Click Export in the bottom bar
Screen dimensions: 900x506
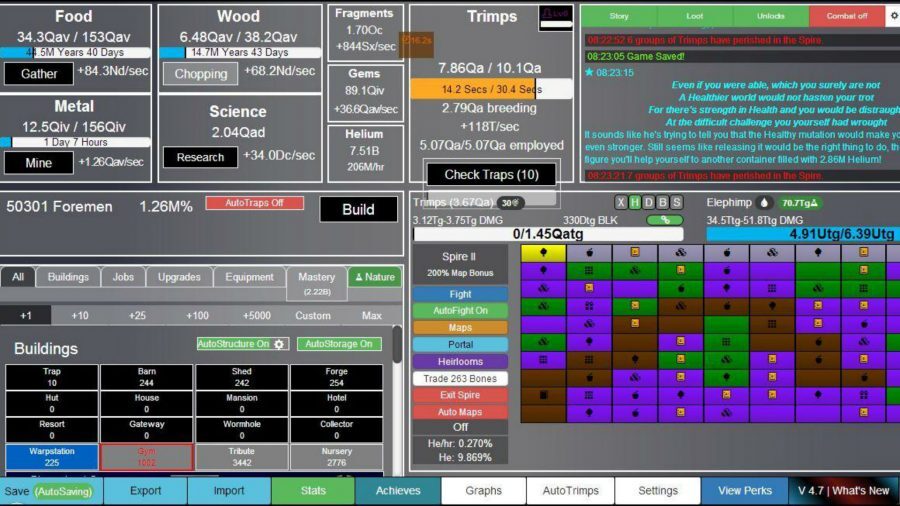[145, 491]
